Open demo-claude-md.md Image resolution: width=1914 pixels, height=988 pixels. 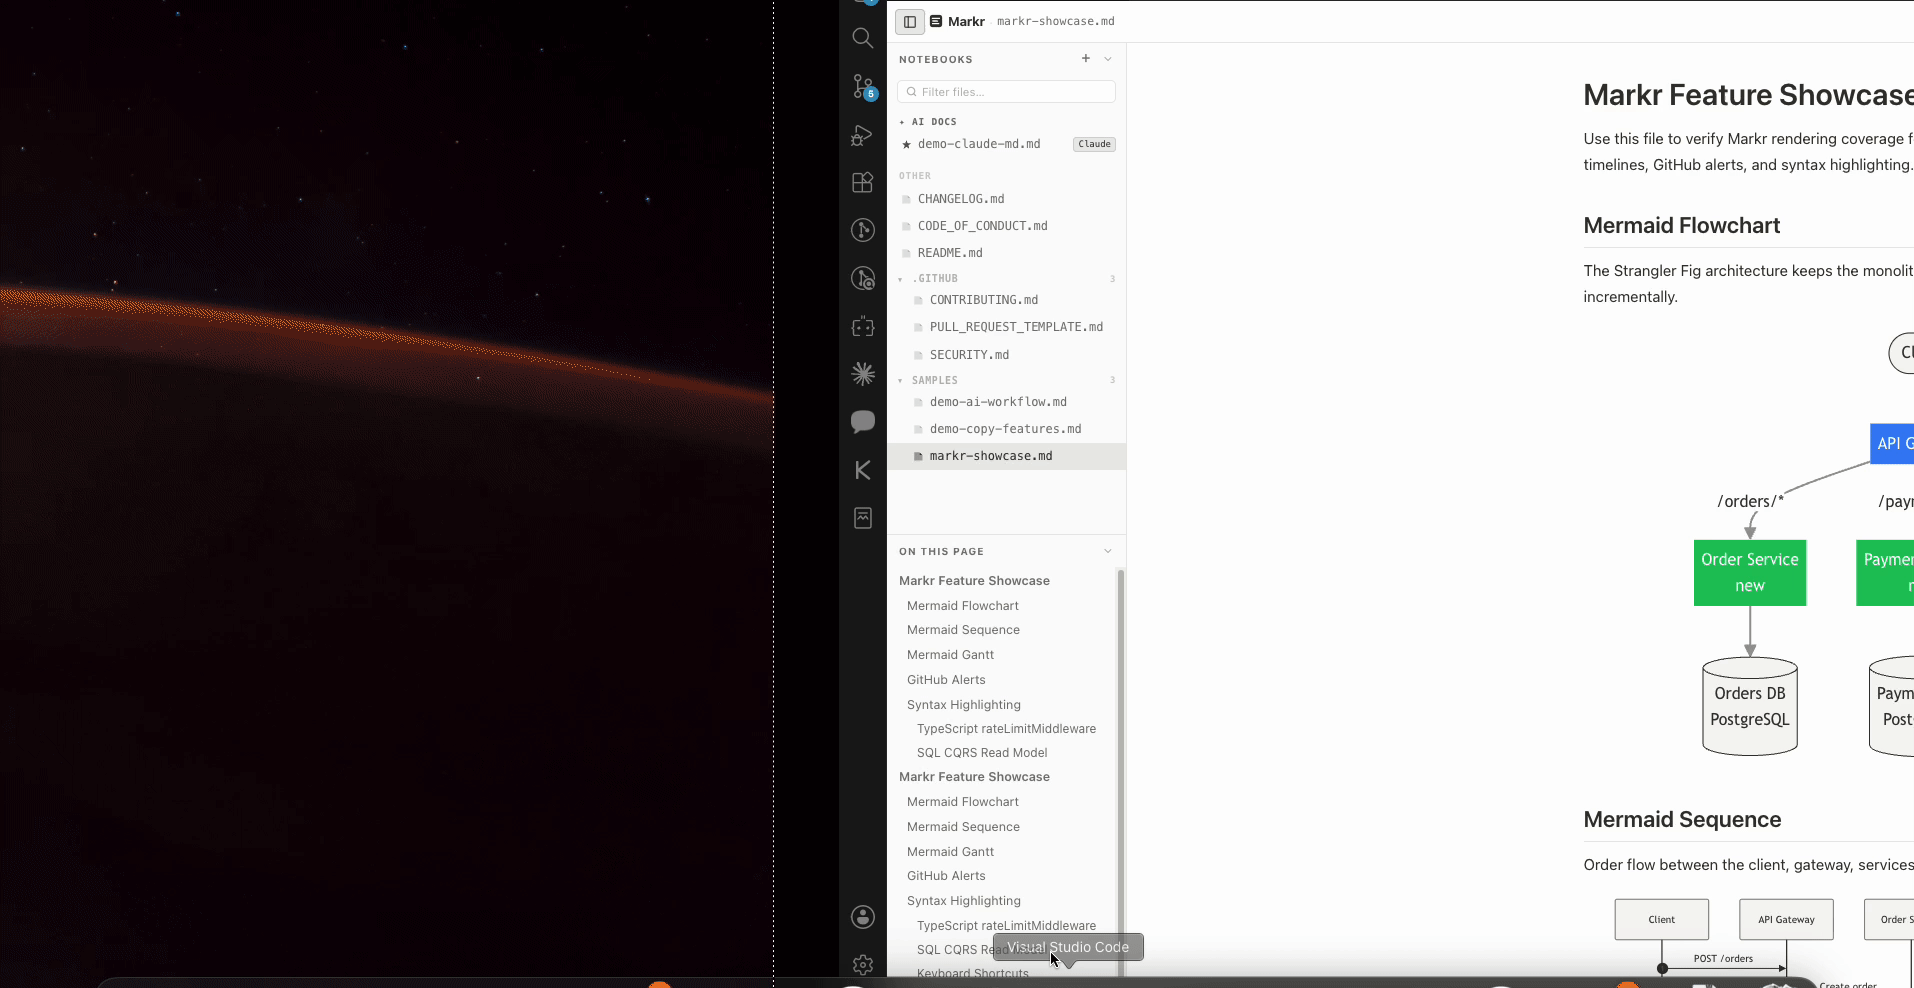[x=979, y=144]
